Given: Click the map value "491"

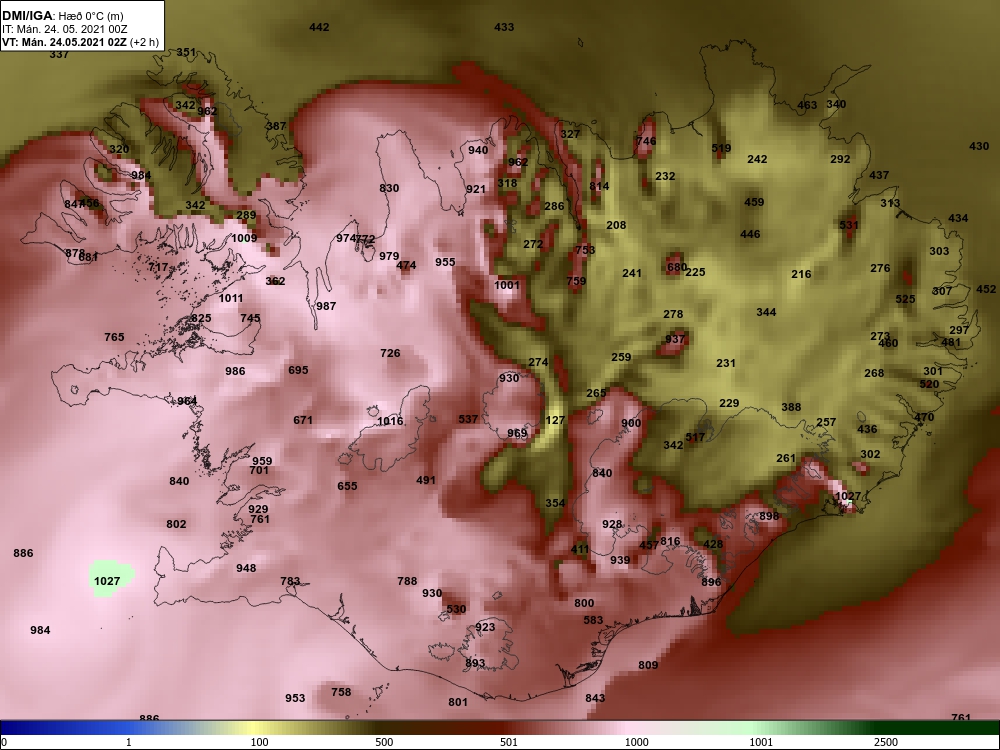Looking at the screenshot, I should click(x=425, y=480).
